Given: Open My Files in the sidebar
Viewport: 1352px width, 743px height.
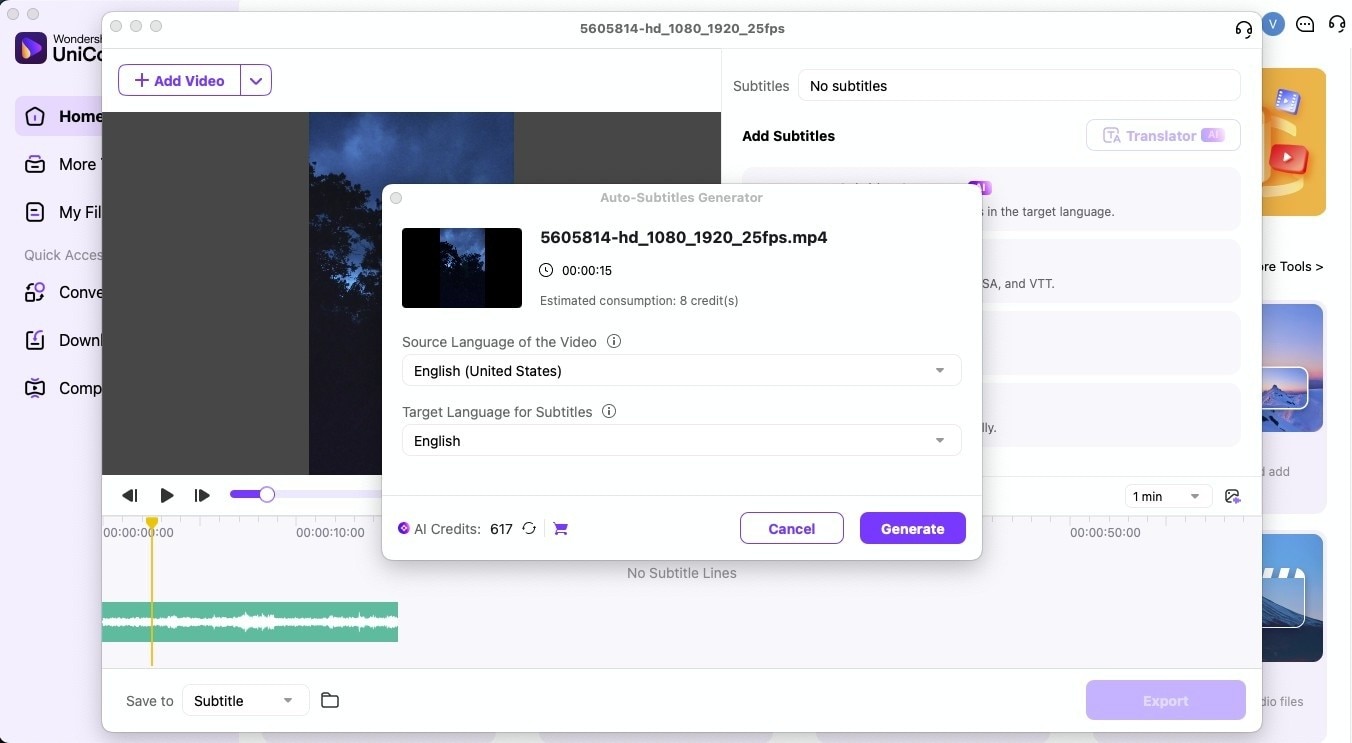Looking at the screenshot, I should pyautogui.click(x=60, y=212).
